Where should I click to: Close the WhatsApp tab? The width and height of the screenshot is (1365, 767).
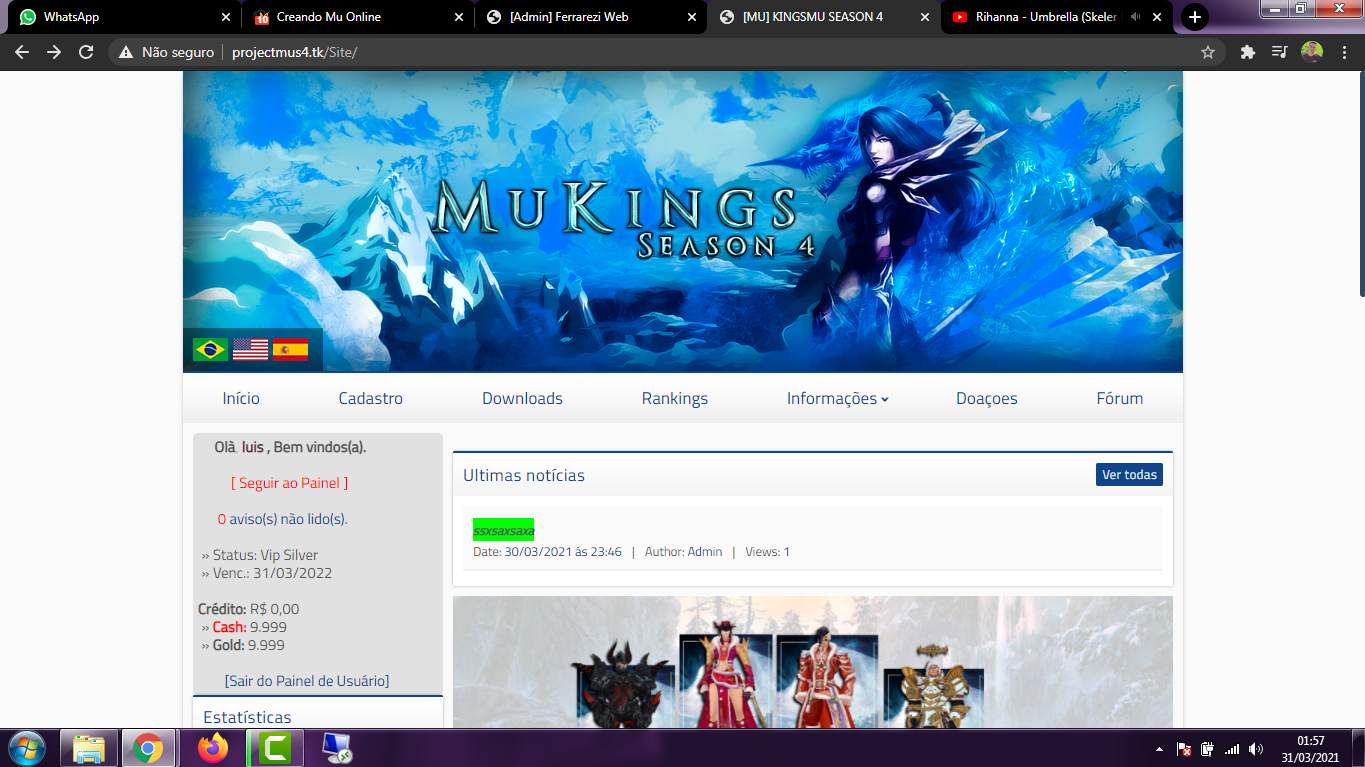coord(226,17)
